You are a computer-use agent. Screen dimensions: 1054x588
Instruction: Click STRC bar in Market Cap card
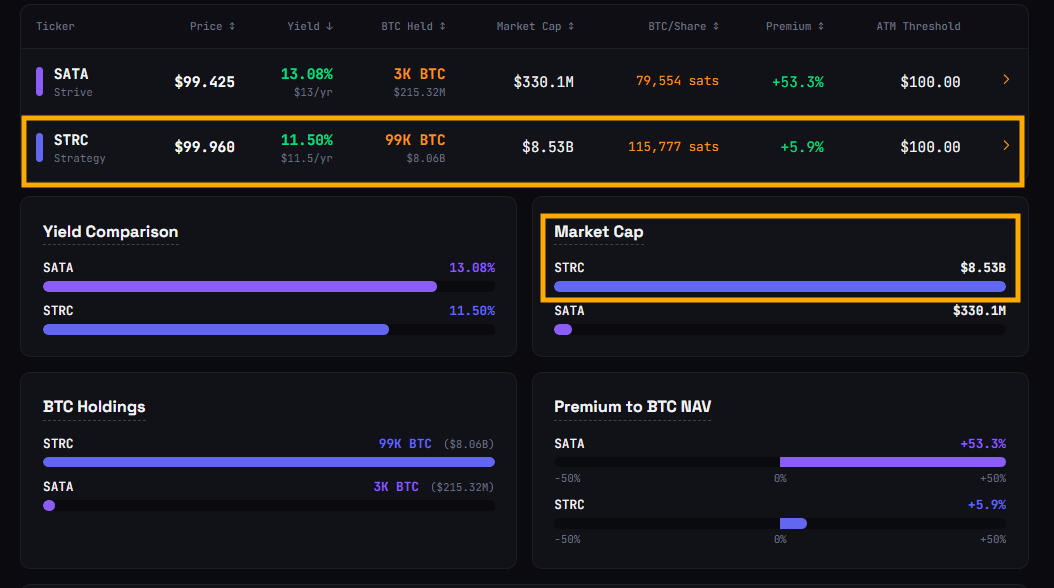(x=780, y=287)
